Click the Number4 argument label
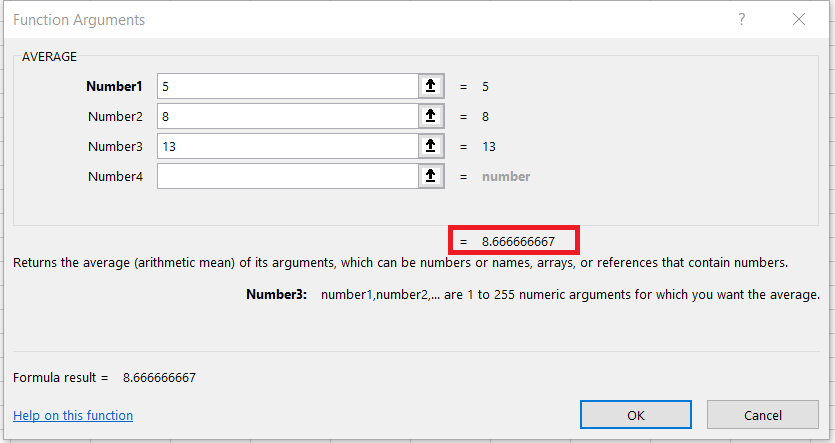The image size is (835, 443). pyautogui.click(x=116, y=176)
